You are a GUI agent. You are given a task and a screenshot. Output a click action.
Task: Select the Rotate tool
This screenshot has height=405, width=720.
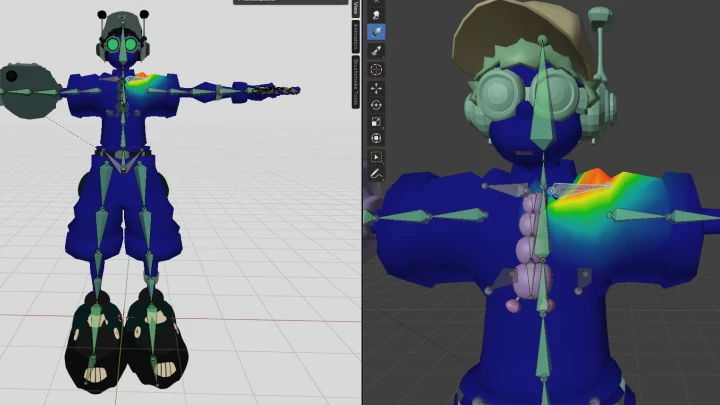point(376,105)
